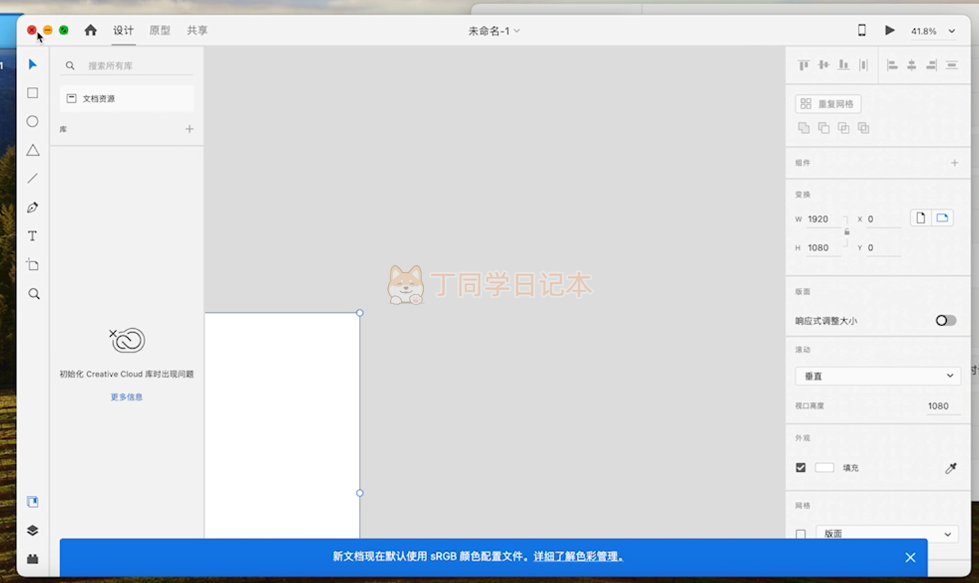
Task: Select the Select (arrow) tool
Action: click(x=32, y=64)
